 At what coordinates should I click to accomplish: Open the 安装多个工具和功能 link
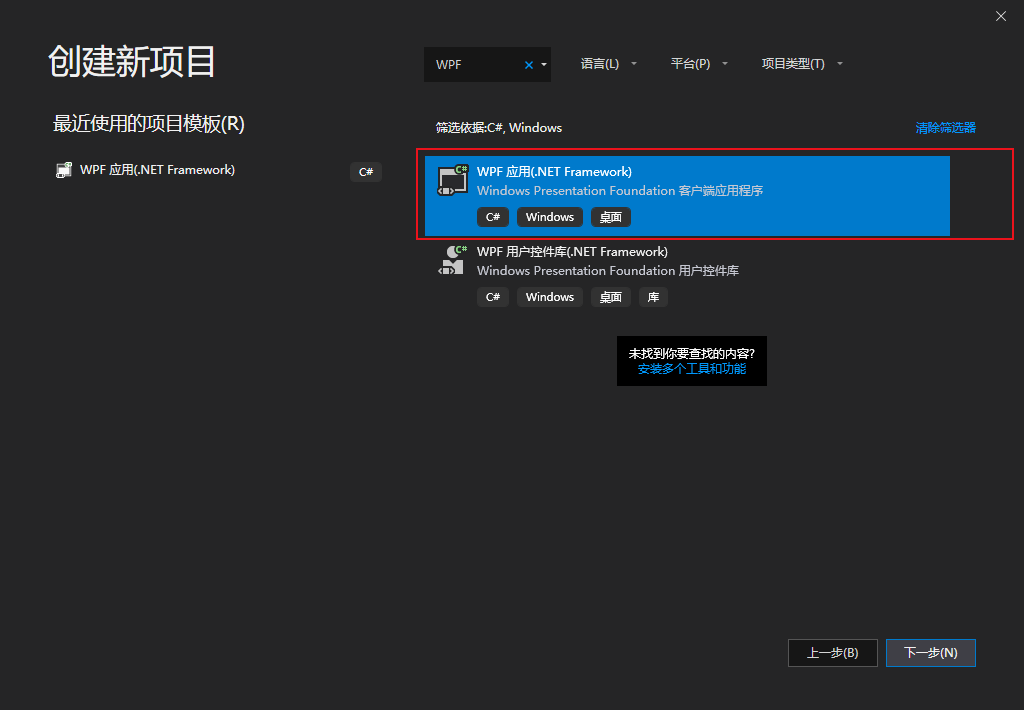point(692,369)
